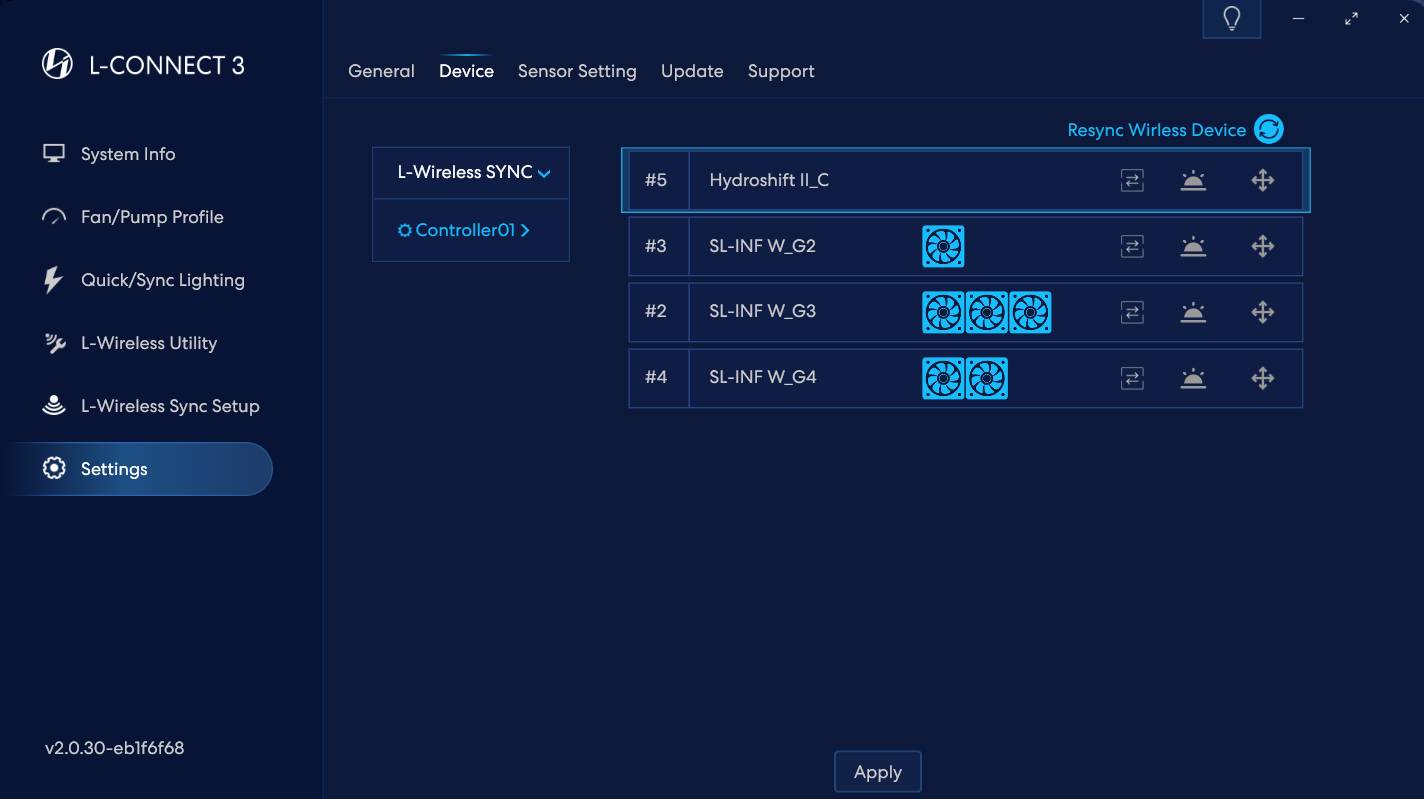Click version text v2.0.30-eb1f6f68
This screenshot has height=799, width=1424.
(114, 748)
